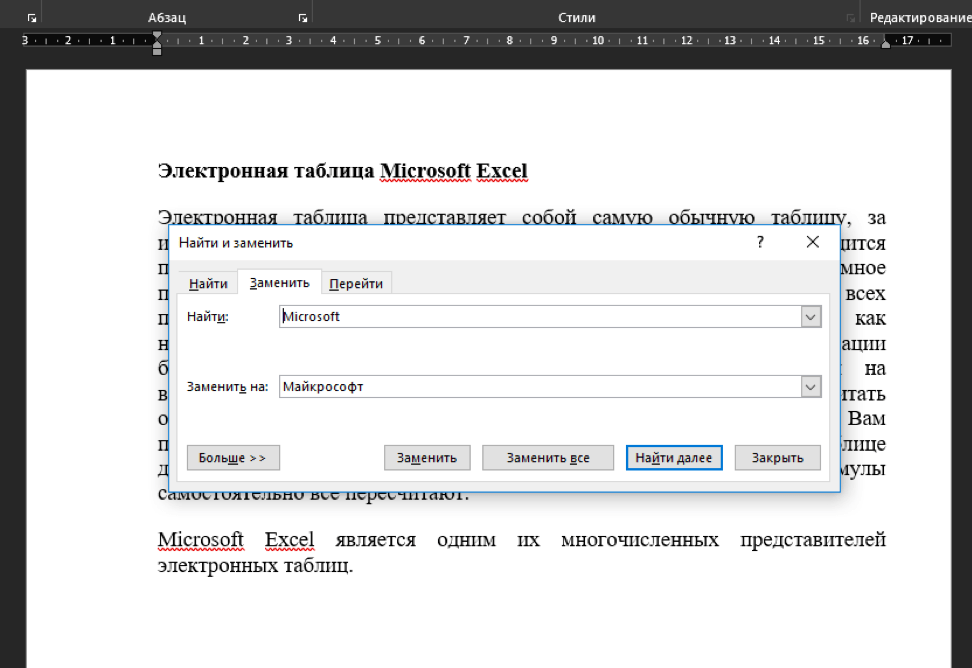
Task: Click the right indent marker on ruler
Action: 886,43
